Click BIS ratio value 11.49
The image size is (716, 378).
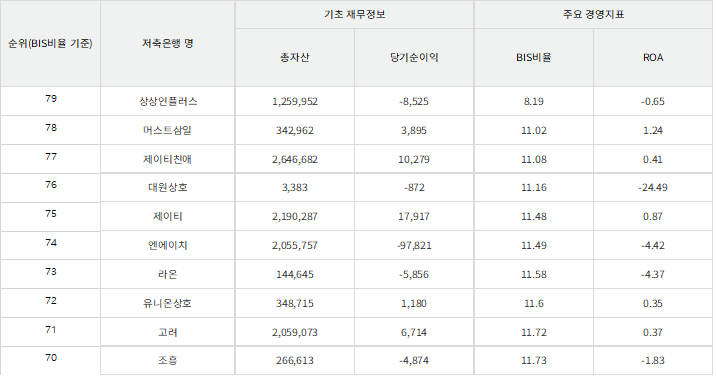point(533,246)
